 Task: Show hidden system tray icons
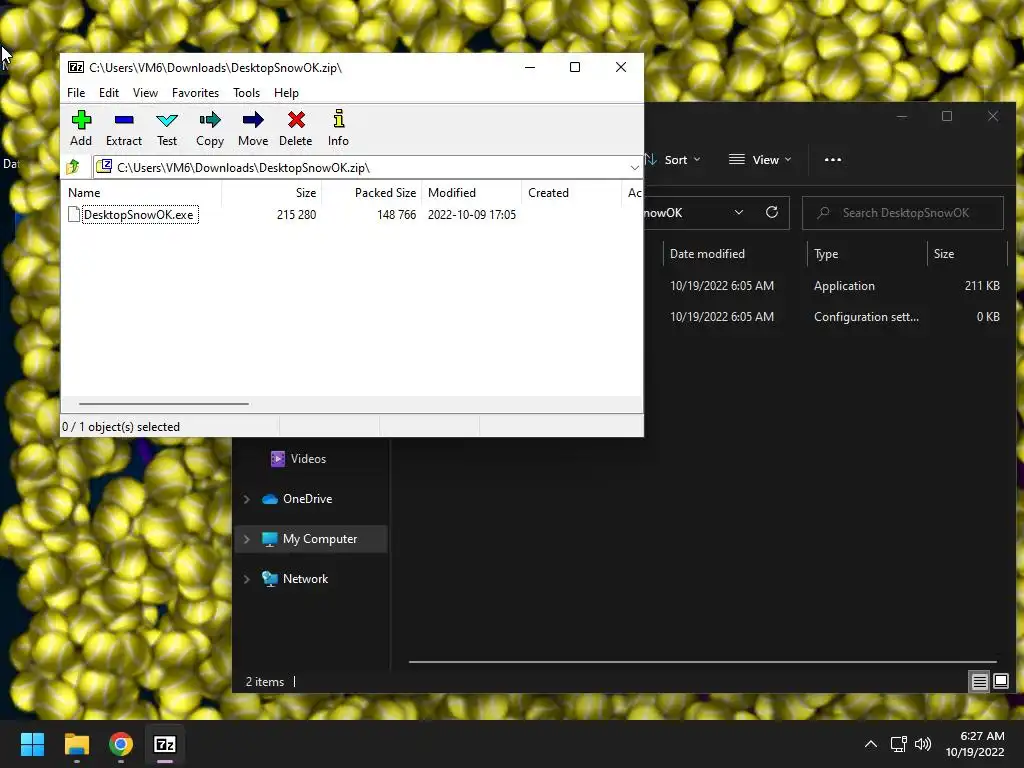871,744
